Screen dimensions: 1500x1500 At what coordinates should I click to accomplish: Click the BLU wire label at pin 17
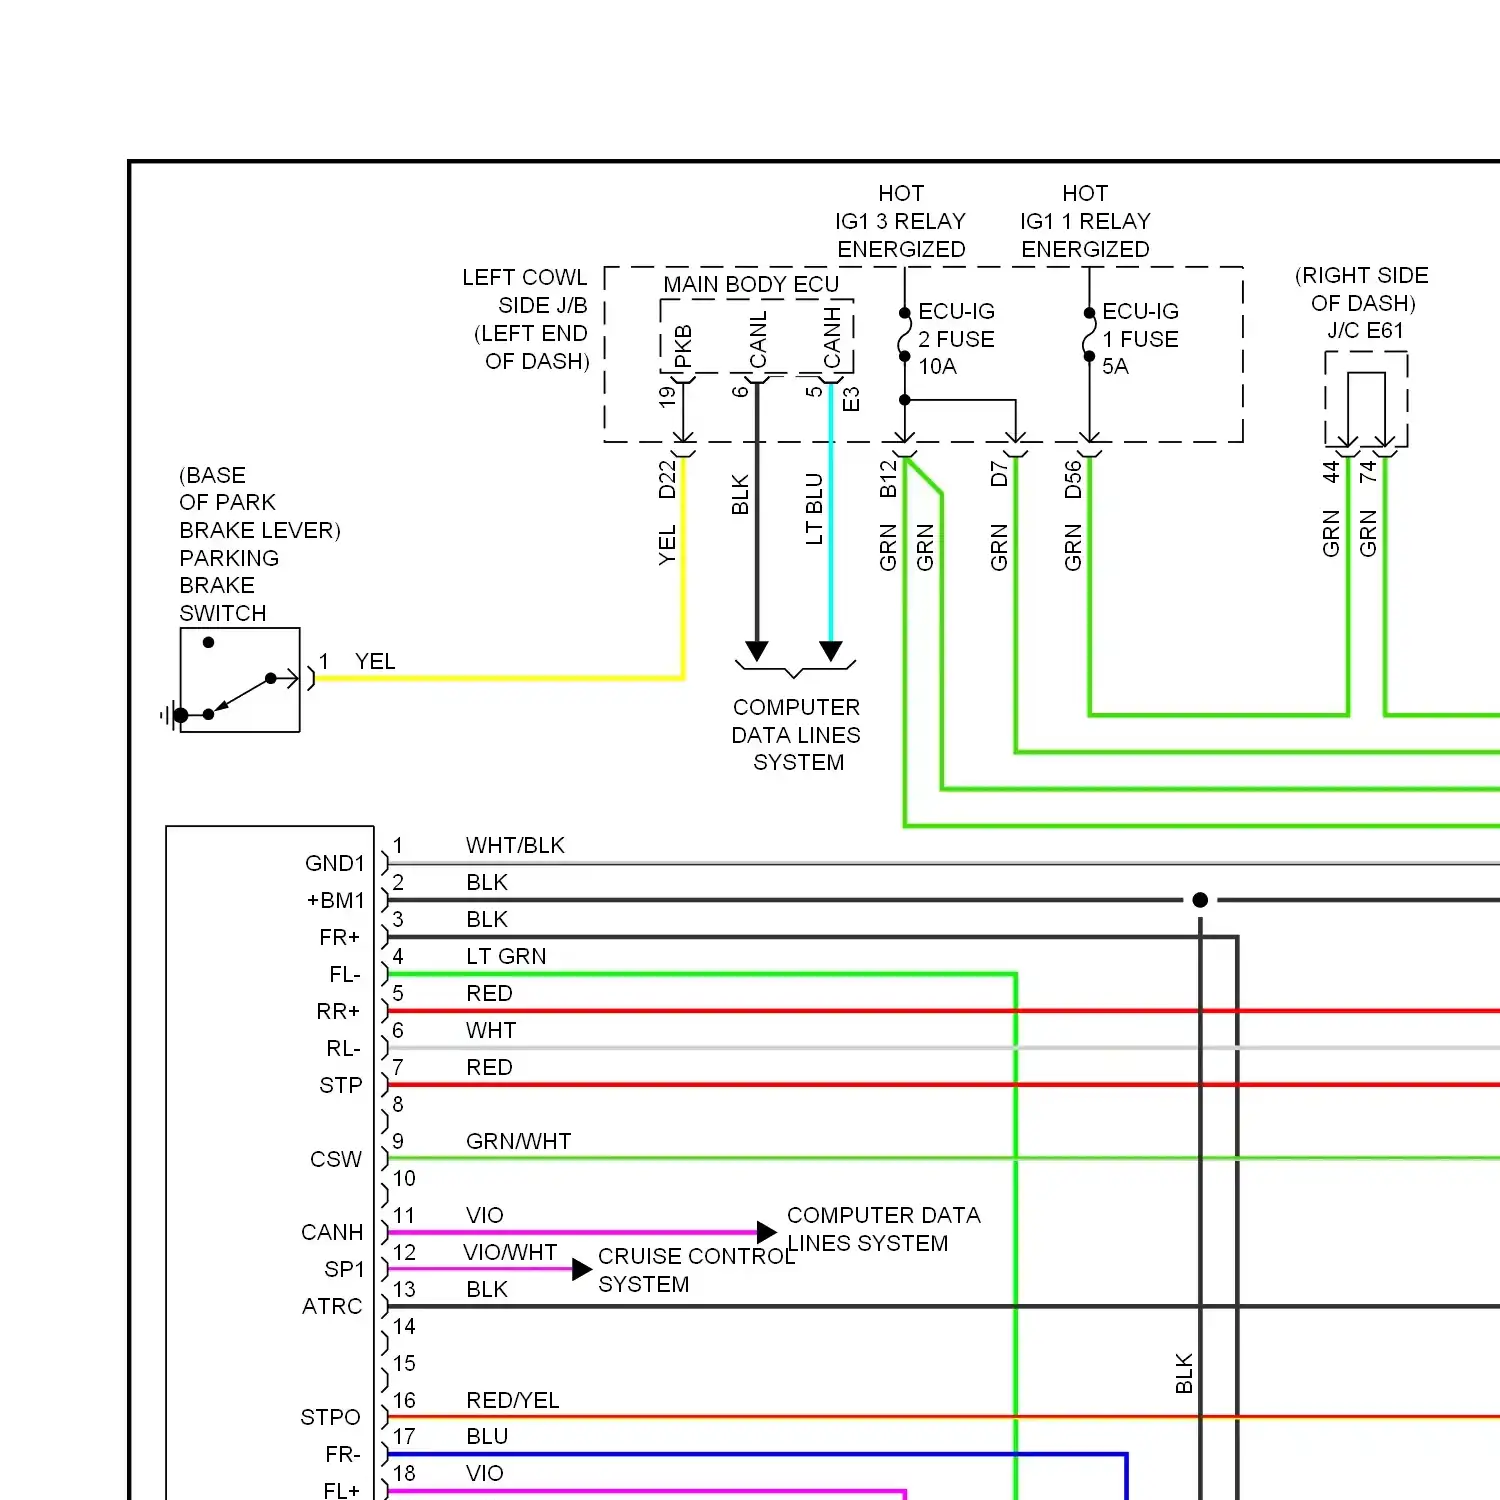487,1436
